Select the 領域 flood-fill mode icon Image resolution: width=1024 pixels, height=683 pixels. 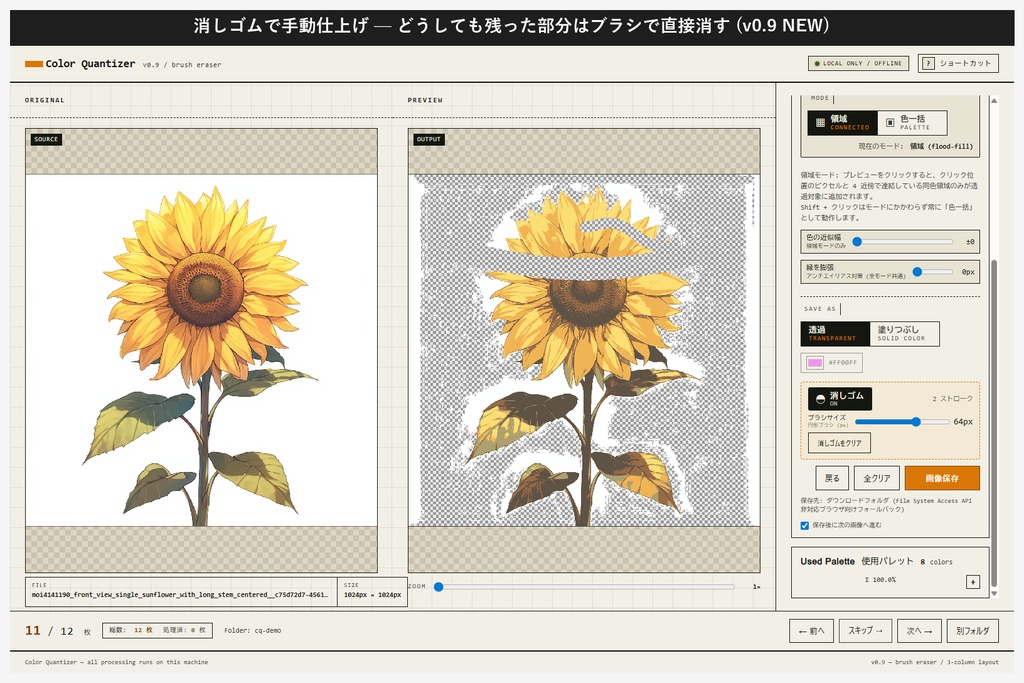pyautogui.click(x=820, y=122)
